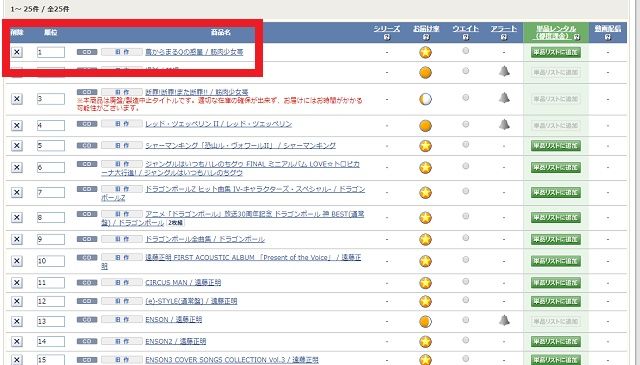This screenshot has width=640, height=365.
Task: Open the help icon under お届け率
Action: click(x=426, y=37)
